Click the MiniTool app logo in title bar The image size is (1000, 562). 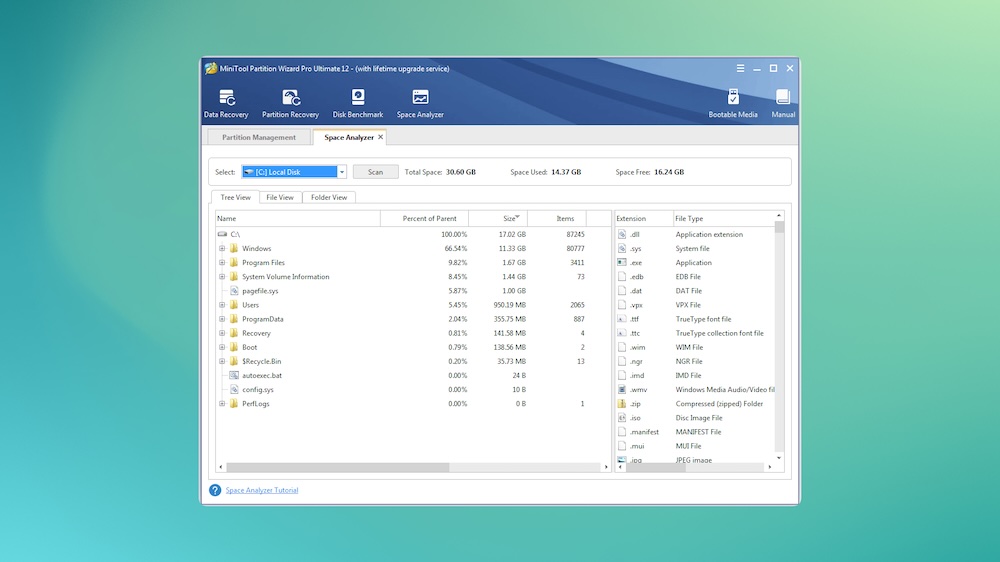[x=211, y=68]
